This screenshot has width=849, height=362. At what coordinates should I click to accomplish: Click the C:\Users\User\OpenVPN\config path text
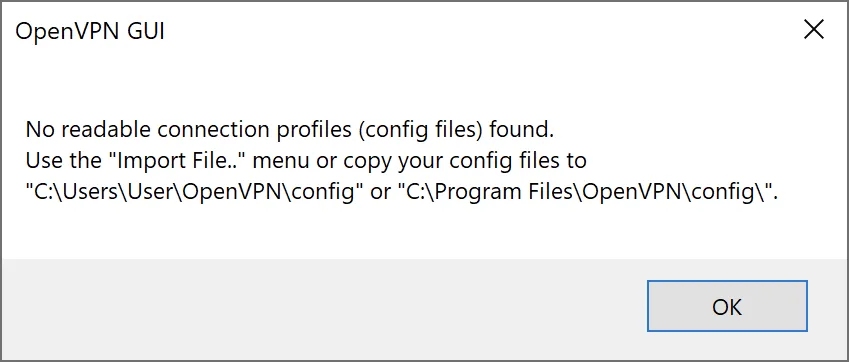pos(194,193)
